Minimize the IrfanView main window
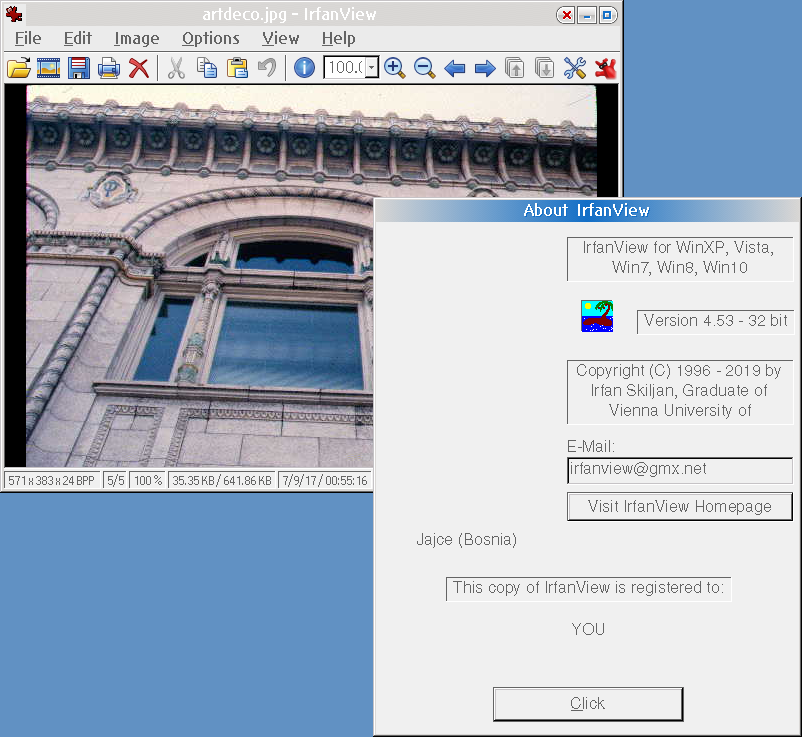 tap(587, 15)
